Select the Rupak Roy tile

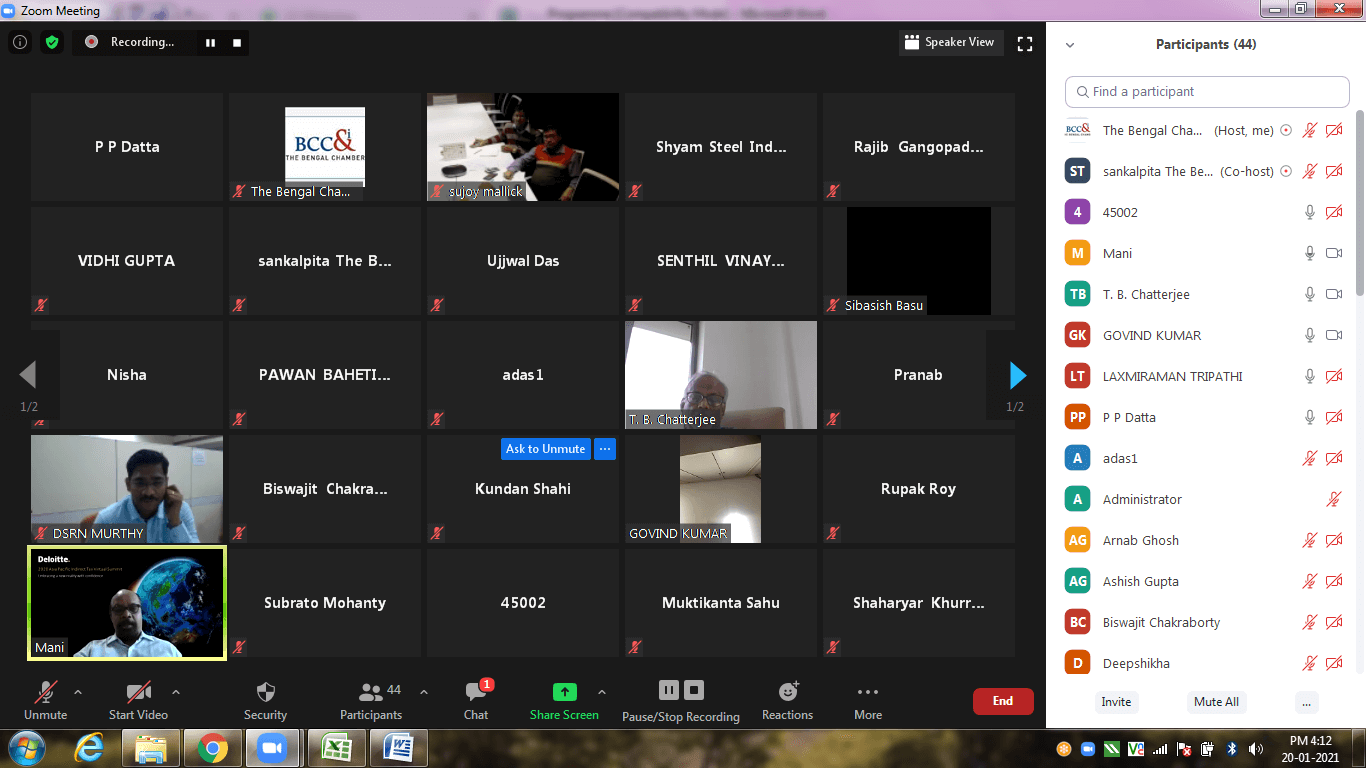pos(918,489)
